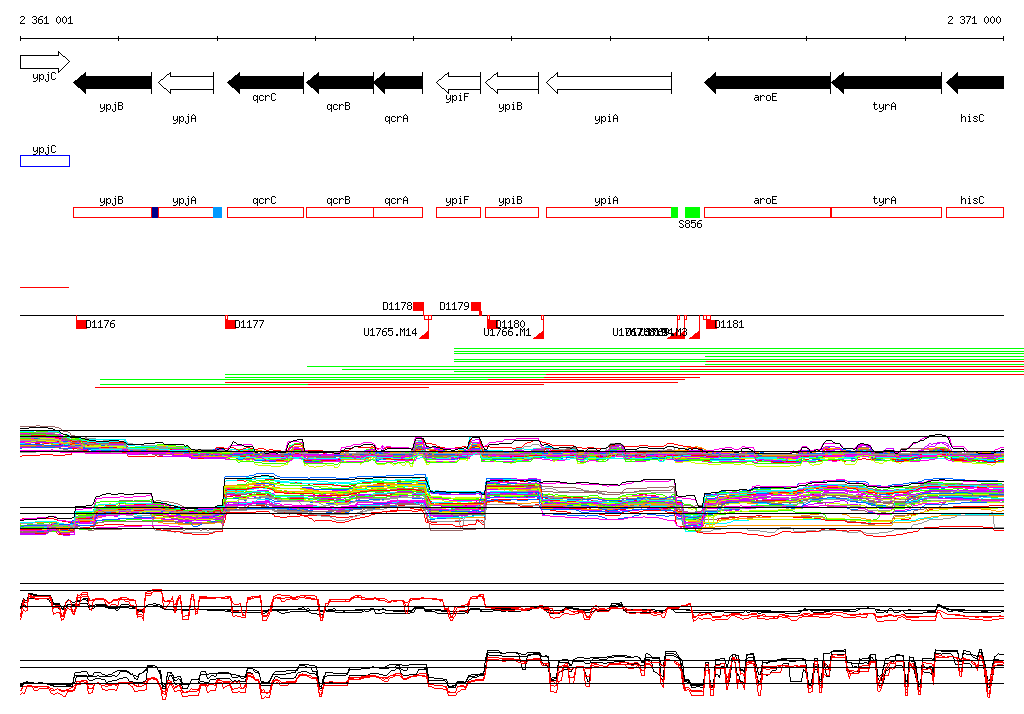Select the hisC gene arrow

tap(975, 82)
